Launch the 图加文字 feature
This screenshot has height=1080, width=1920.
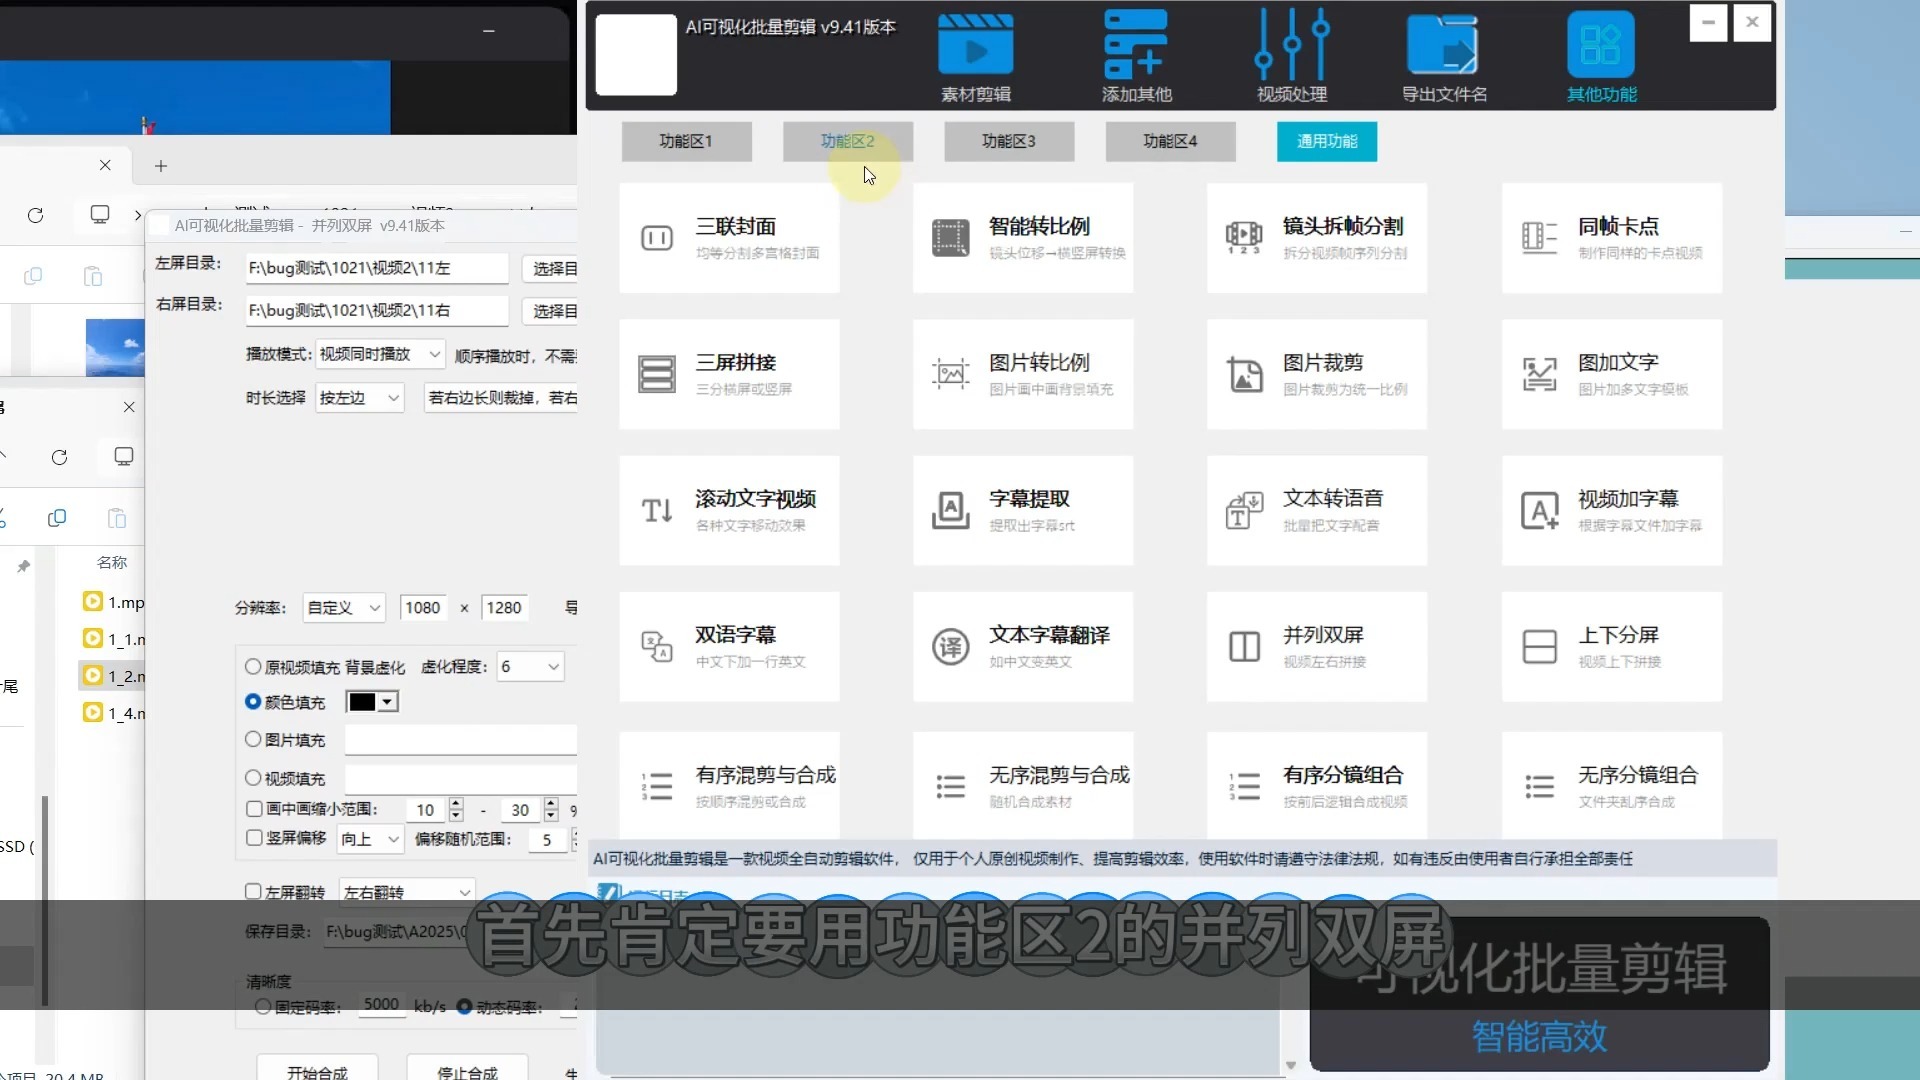[x=1611, y=374]
